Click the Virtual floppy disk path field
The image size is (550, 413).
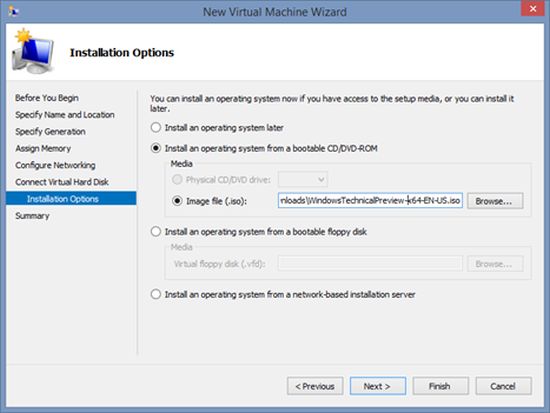(x=370, y=264)
